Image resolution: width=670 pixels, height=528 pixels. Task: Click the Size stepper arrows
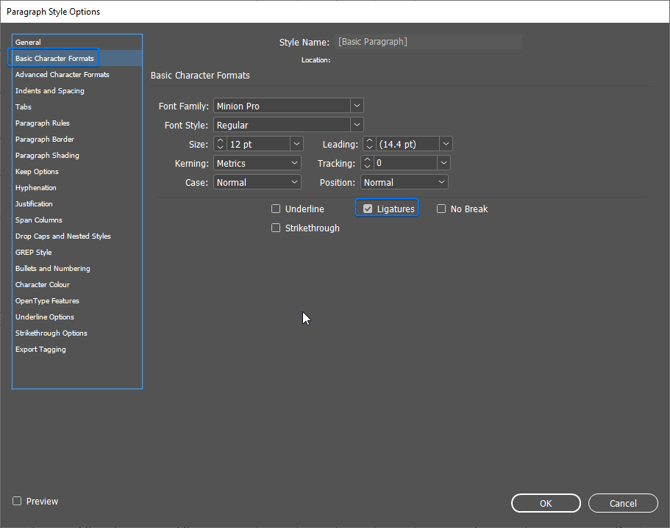(x=221, y=144)
